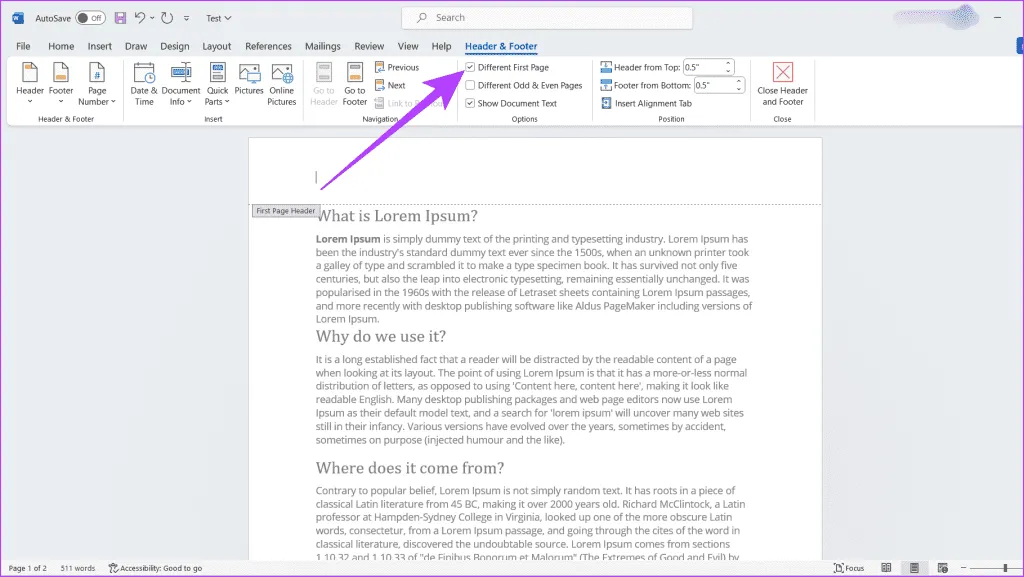The image size is (1024, 577).
Task: Uncheck Show Document Text checkbox
Action: (x=471, y=103)
